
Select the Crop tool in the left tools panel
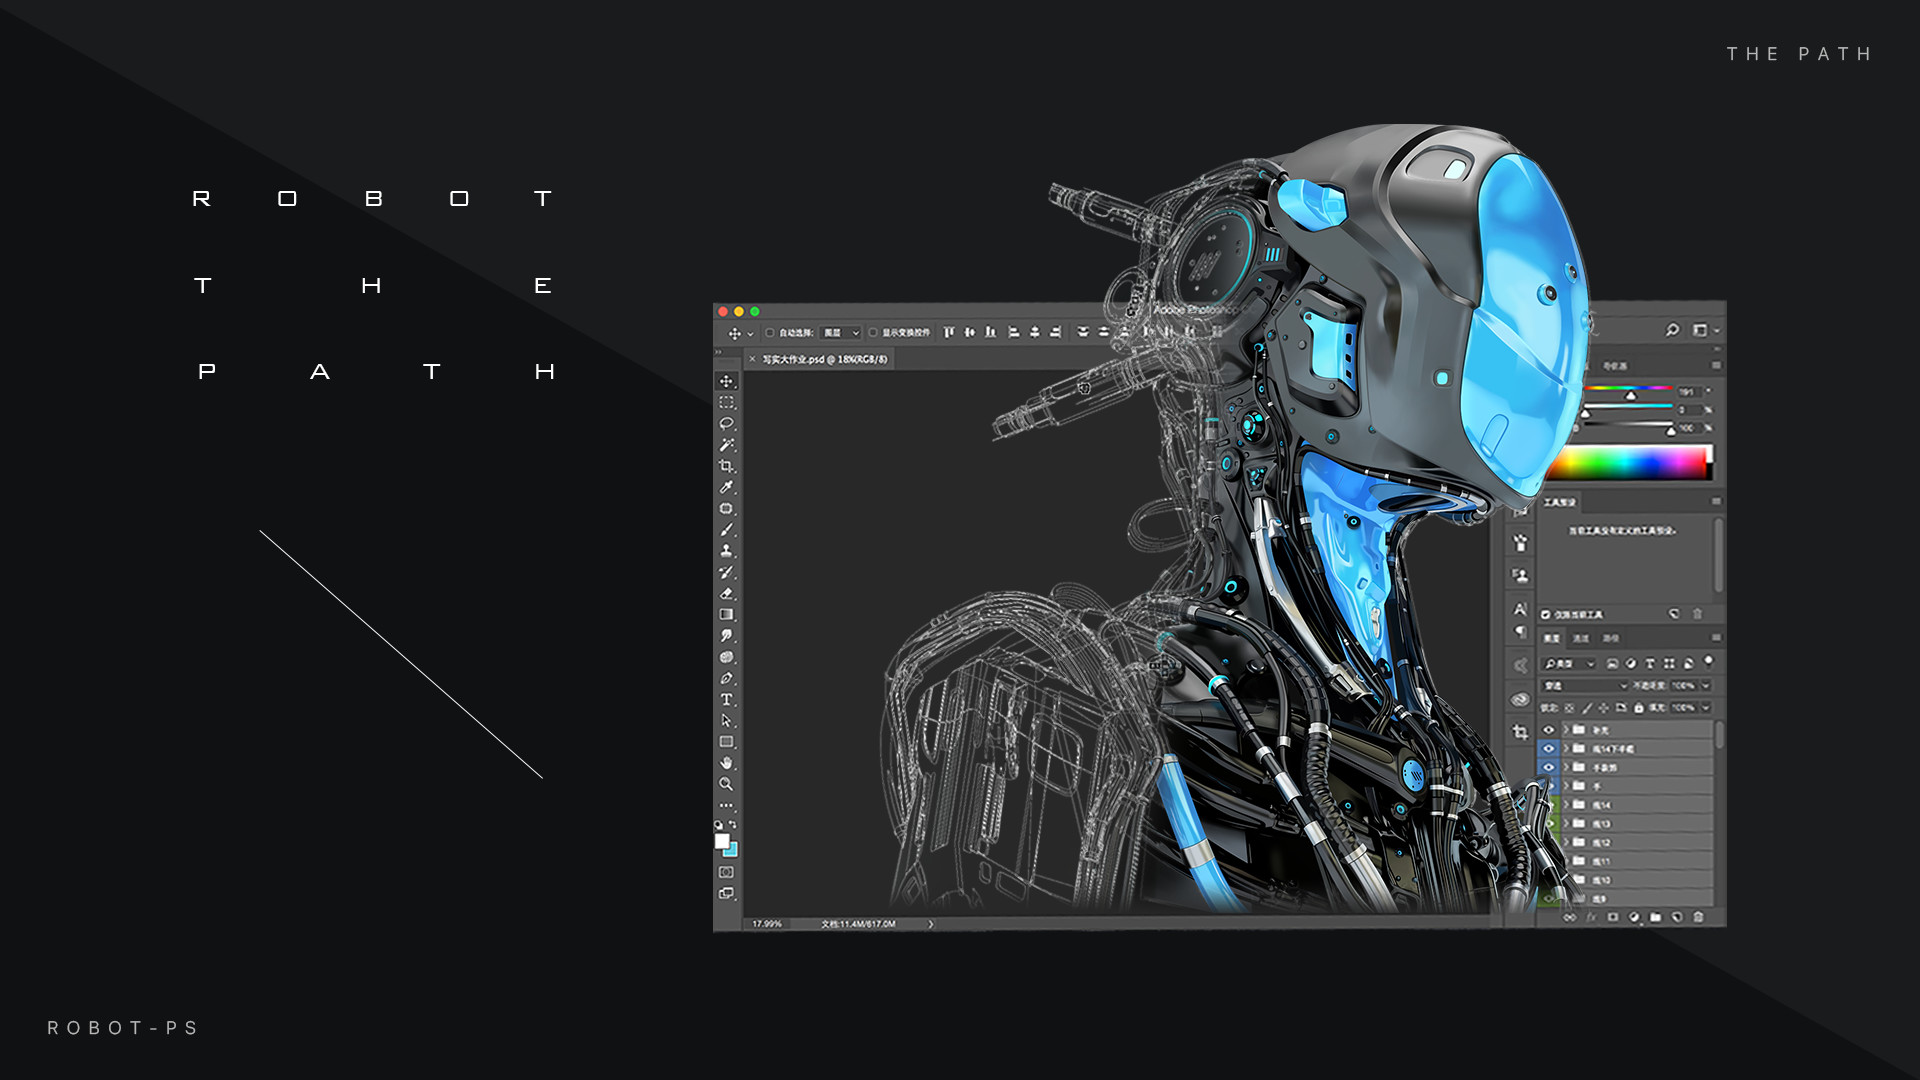click(x=727, y=467)
